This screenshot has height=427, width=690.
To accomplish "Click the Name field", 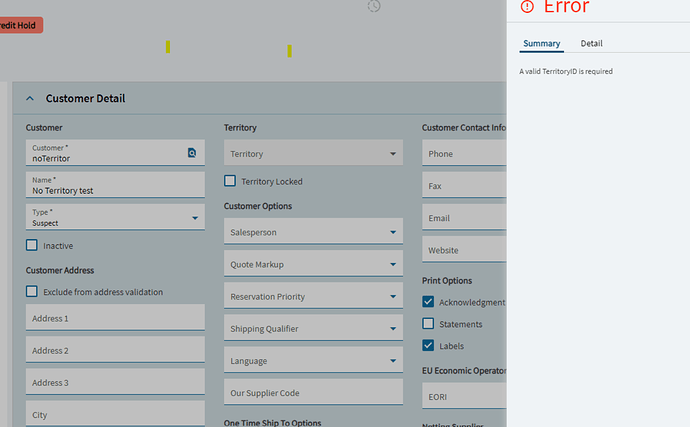I will [115, 185].
